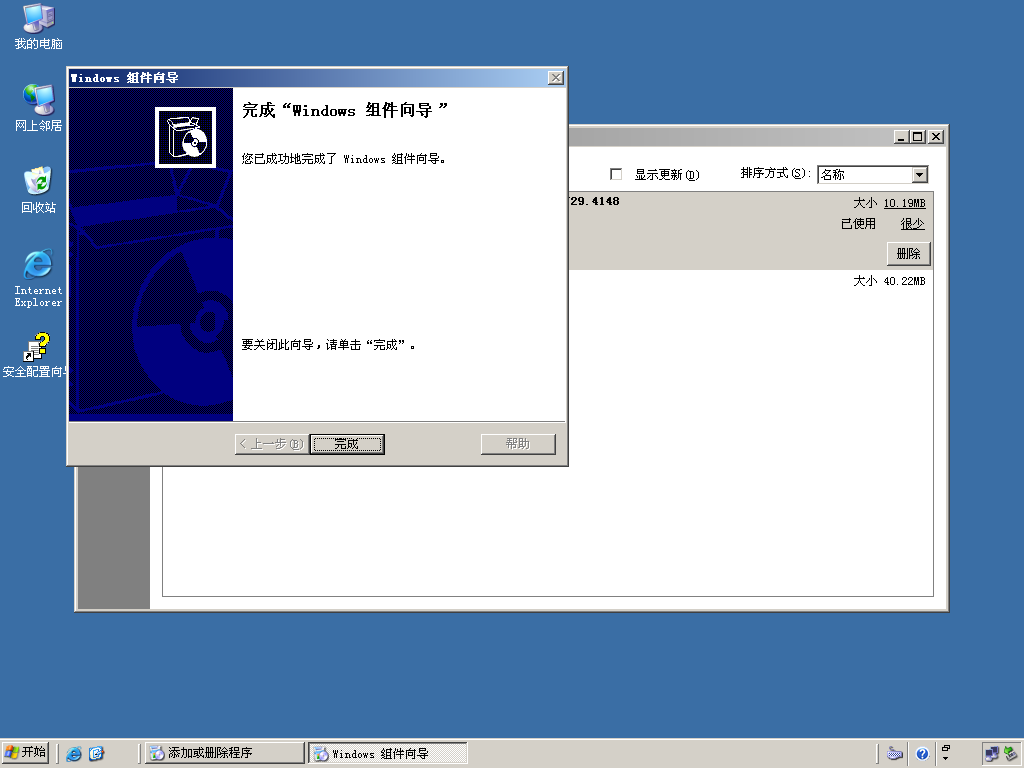1024x768 pixels.
Task: Click the second quick launch icon beside IE
Action: pos(96,754)
